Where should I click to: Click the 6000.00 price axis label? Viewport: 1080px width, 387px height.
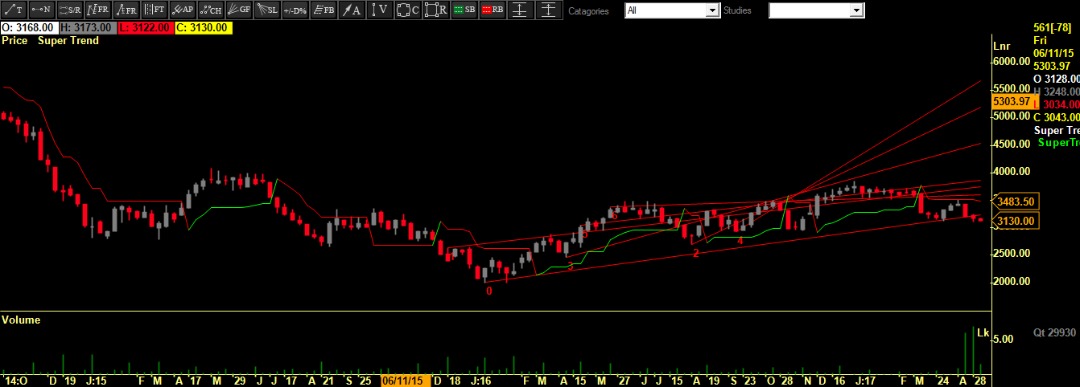(x=1011, y=62)
